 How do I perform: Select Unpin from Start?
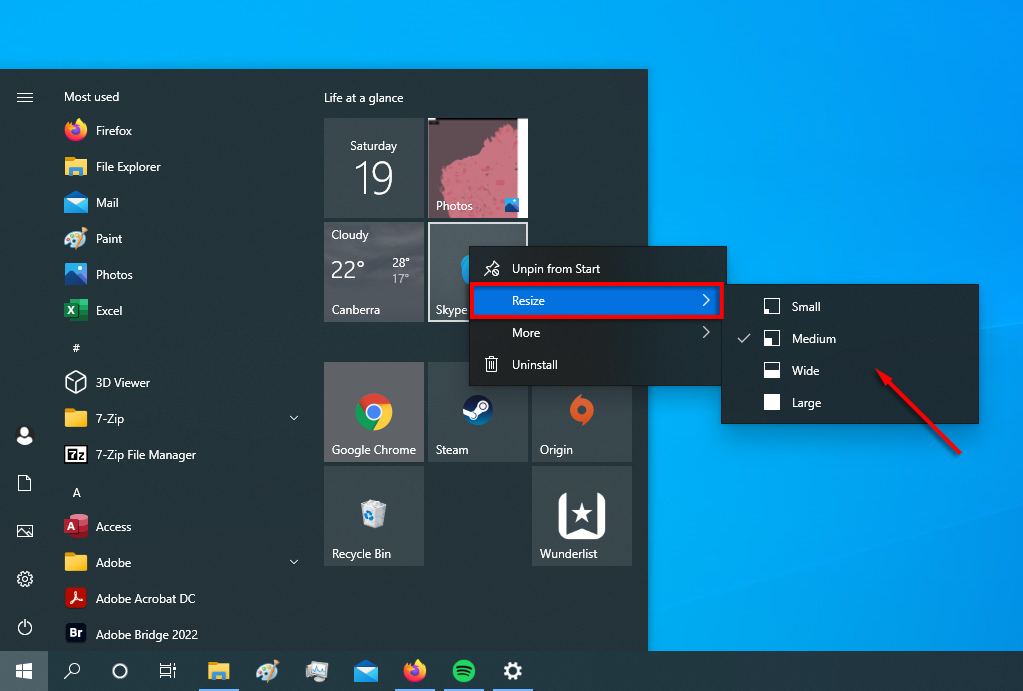[555, 269]
